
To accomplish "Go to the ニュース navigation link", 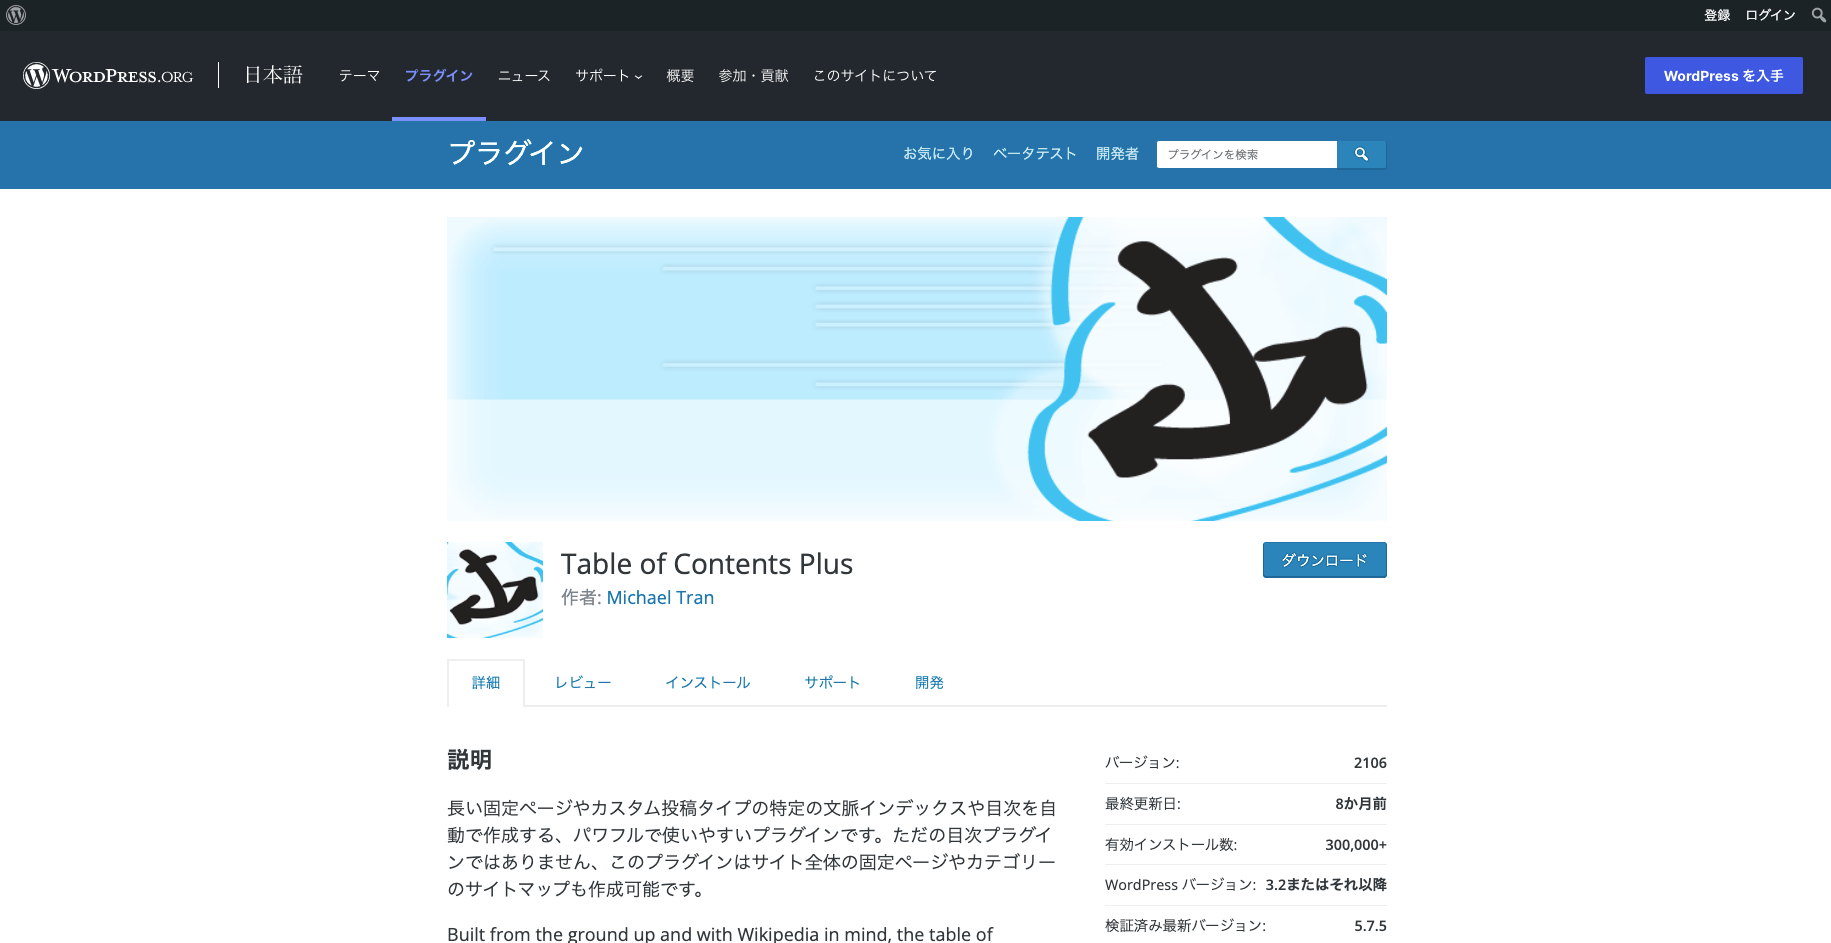I will [x=524, y=76].
